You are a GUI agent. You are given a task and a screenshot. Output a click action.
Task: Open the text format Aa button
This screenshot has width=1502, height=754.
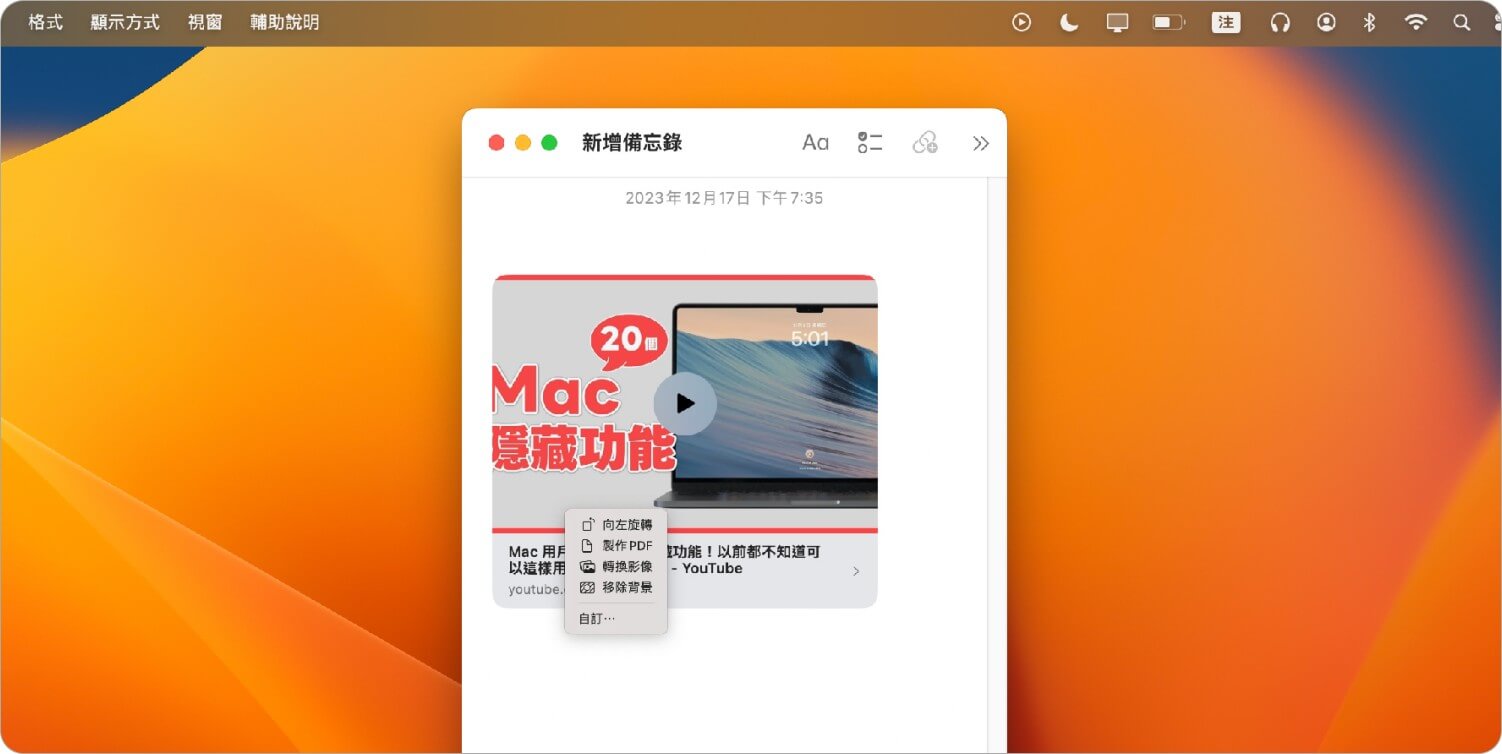tap(815, 143)
